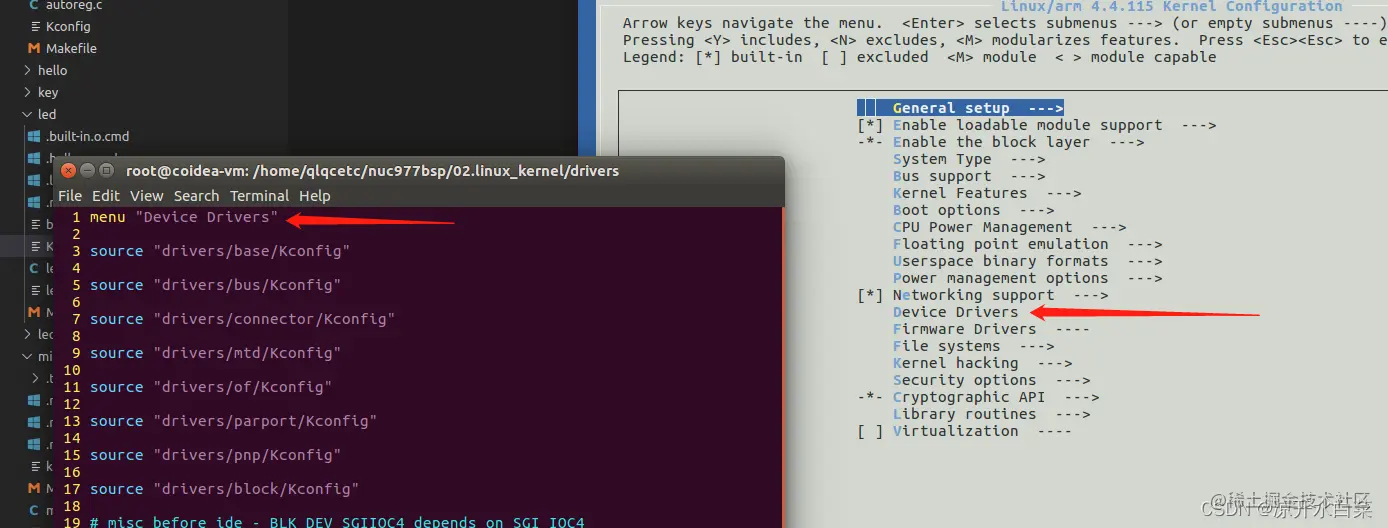Viewport: 1388px width, 528px height.
Task: Select Bus support submenu entry
Action: click(968, 176)
